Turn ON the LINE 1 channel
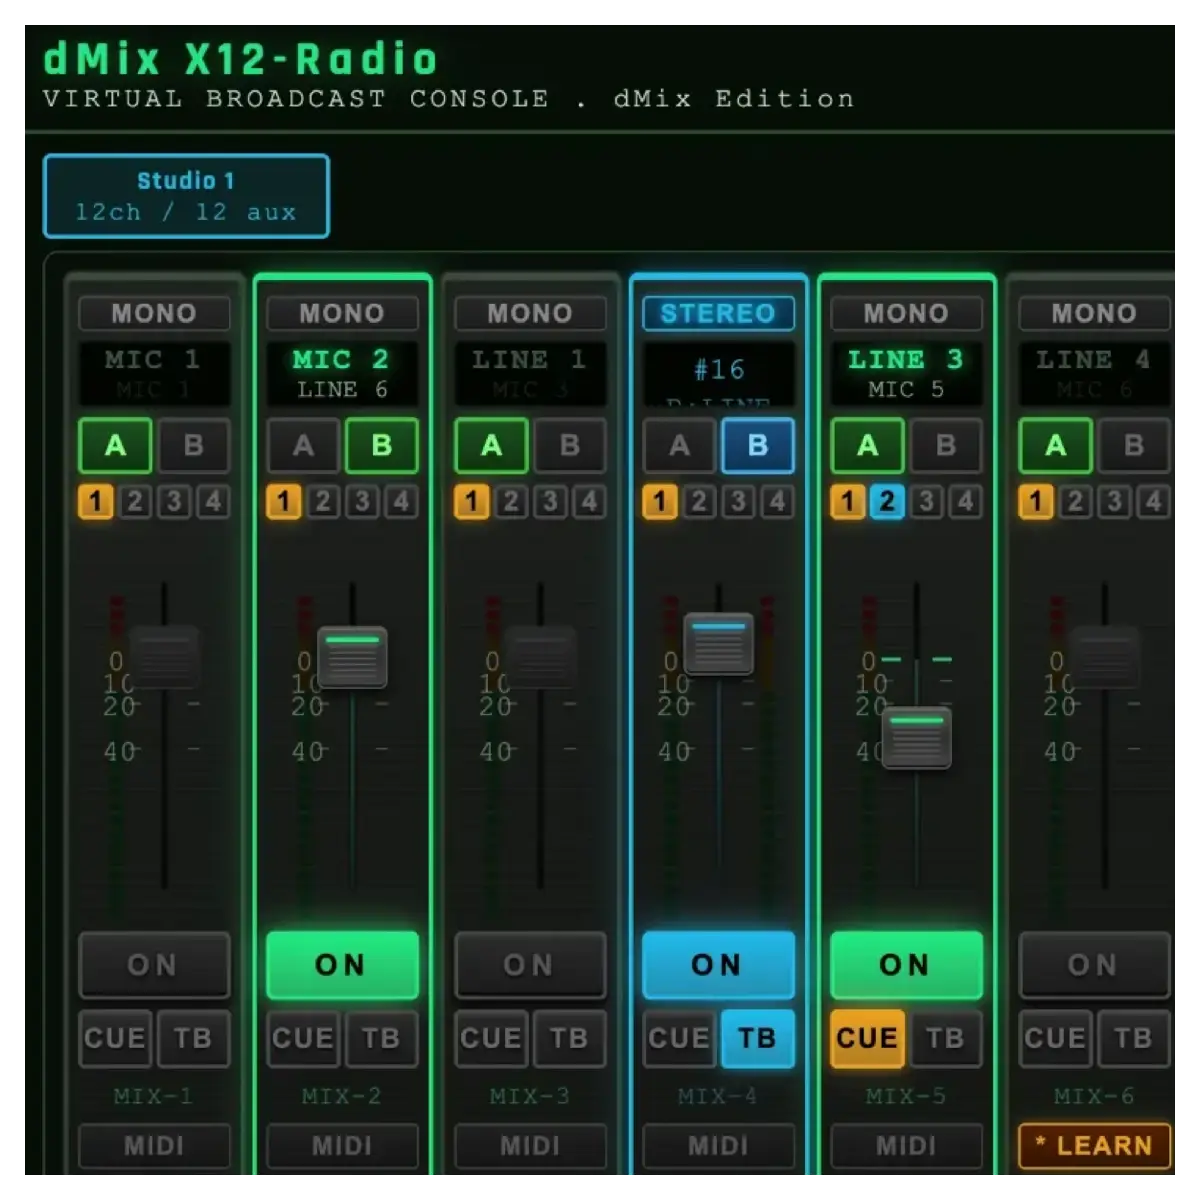1200x1200 pixels. [x=530, y=966]
